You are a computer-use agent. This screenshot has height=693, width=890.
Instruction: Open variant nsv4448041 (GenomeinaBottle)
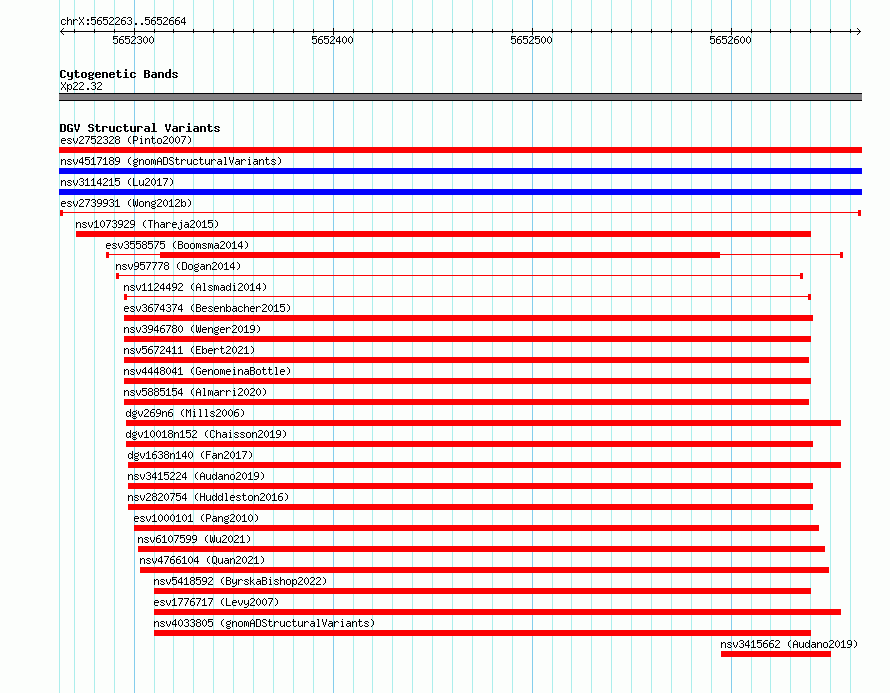[x=207, y=371]
